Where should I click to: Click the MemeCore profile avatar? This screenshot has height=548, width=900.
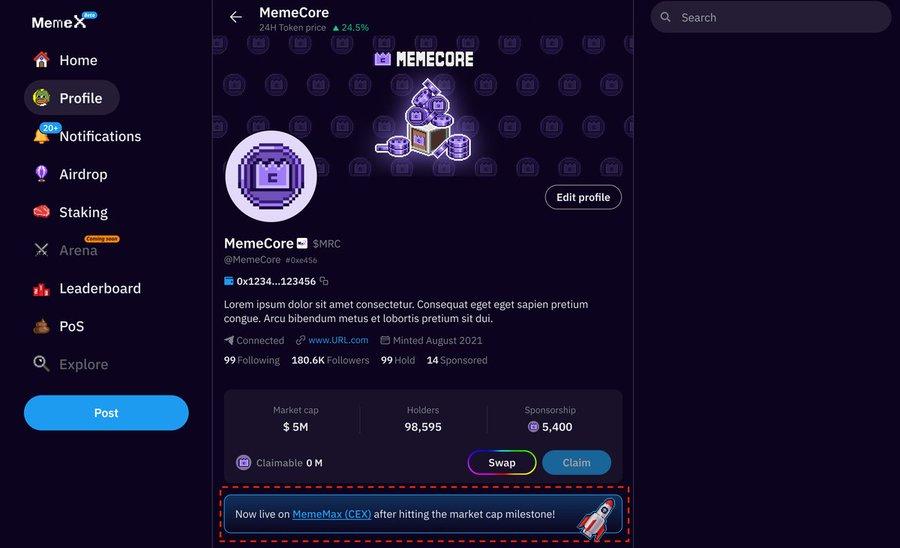point(271,176)
